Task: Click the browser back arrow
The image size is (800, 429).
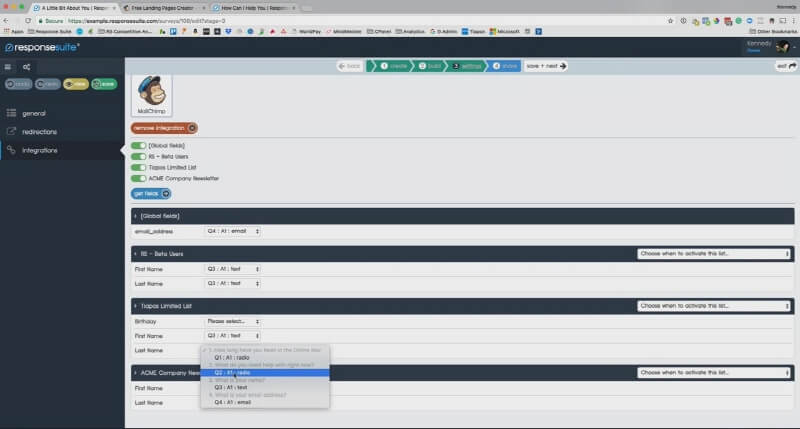Action: (x=6, y=21)
